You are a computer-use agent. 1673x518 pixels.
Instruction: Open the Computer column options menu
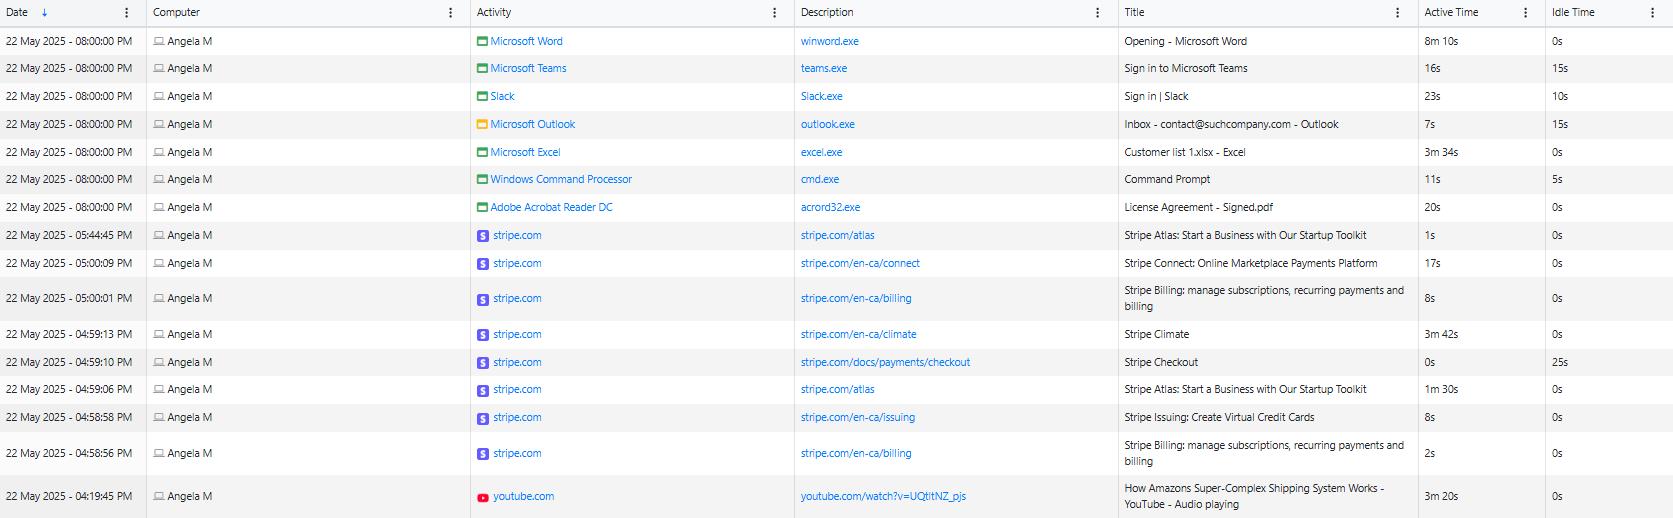[x=450, y=13]
